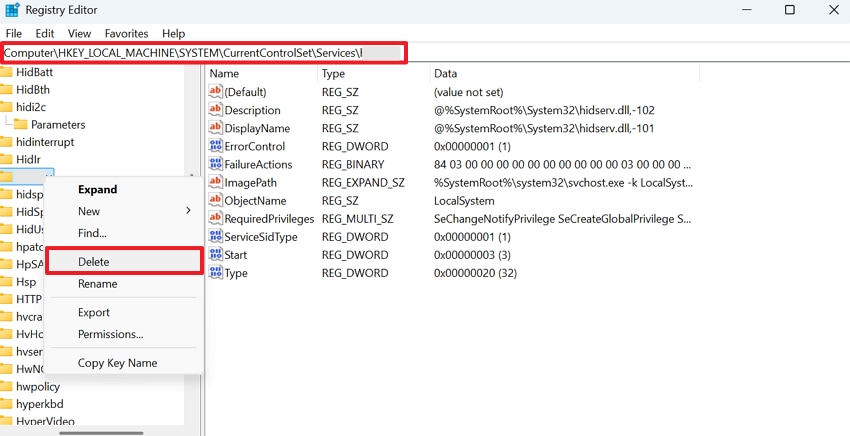Choose Expand from the context menu

tap(124, 189)
